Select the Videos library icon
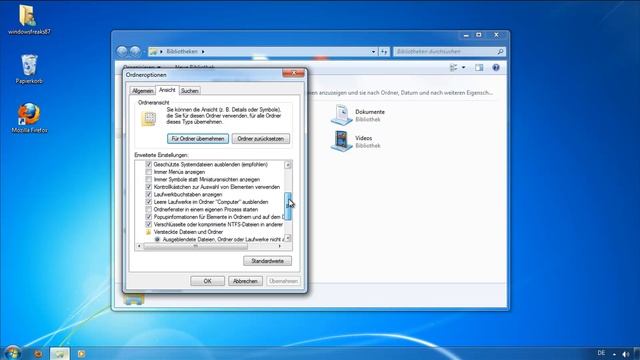640x360 pixels. pos(341,141)
